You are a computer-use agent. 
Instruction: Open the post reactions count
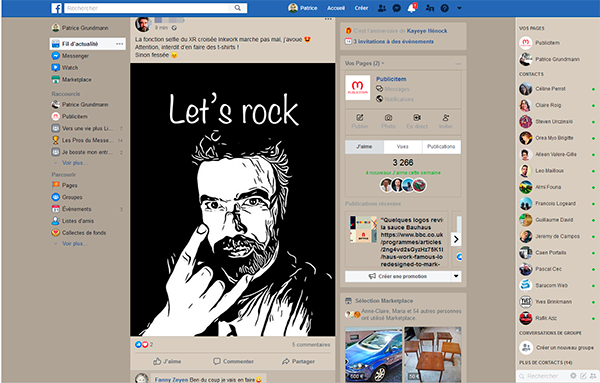[x=144, y=345]
